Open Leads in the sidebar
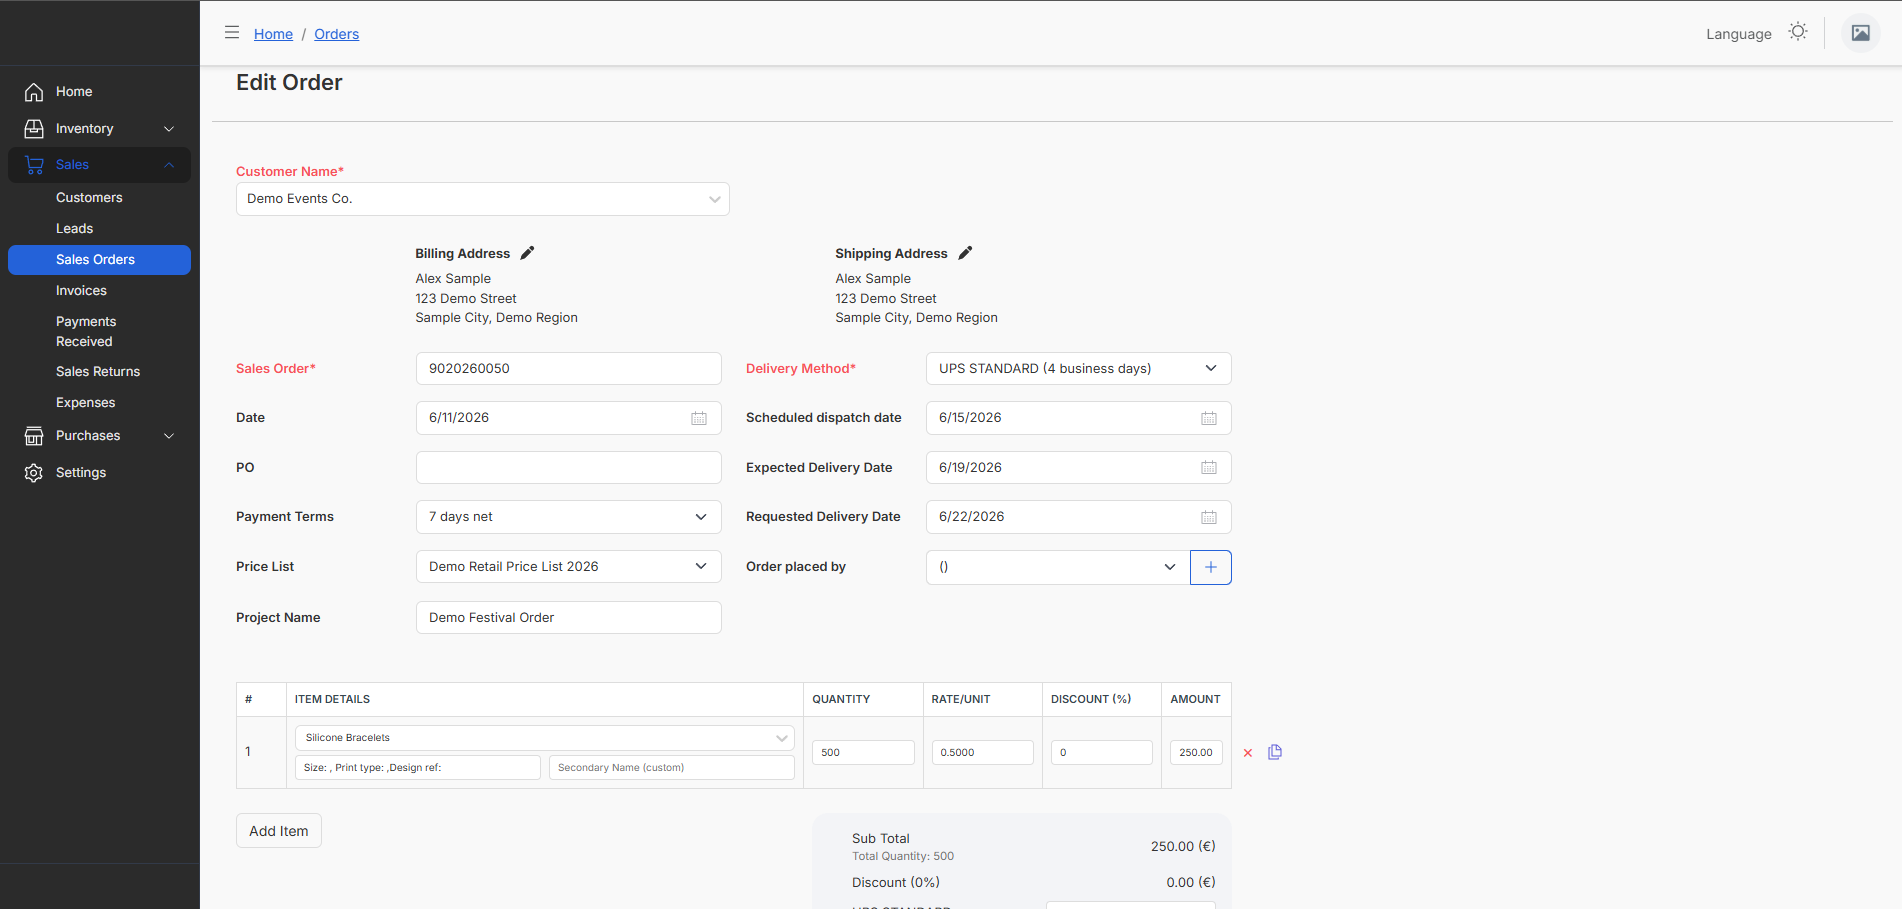 (x=74, y=229)
